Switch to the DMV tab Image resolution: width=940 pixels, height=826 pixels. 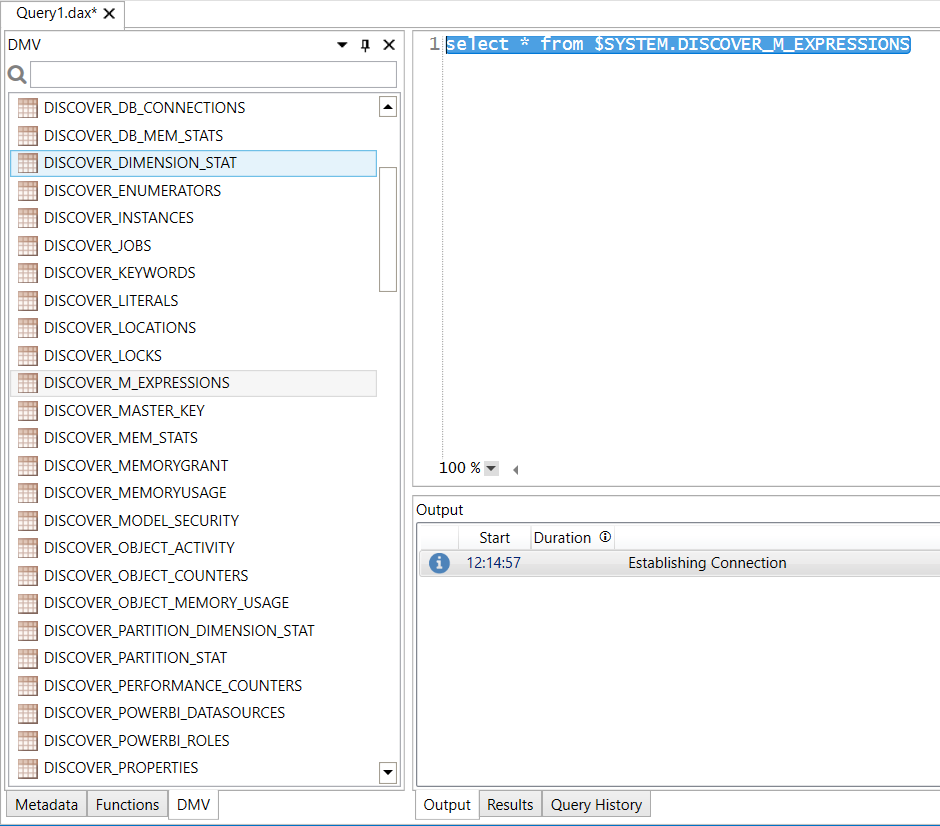[194, 804]
